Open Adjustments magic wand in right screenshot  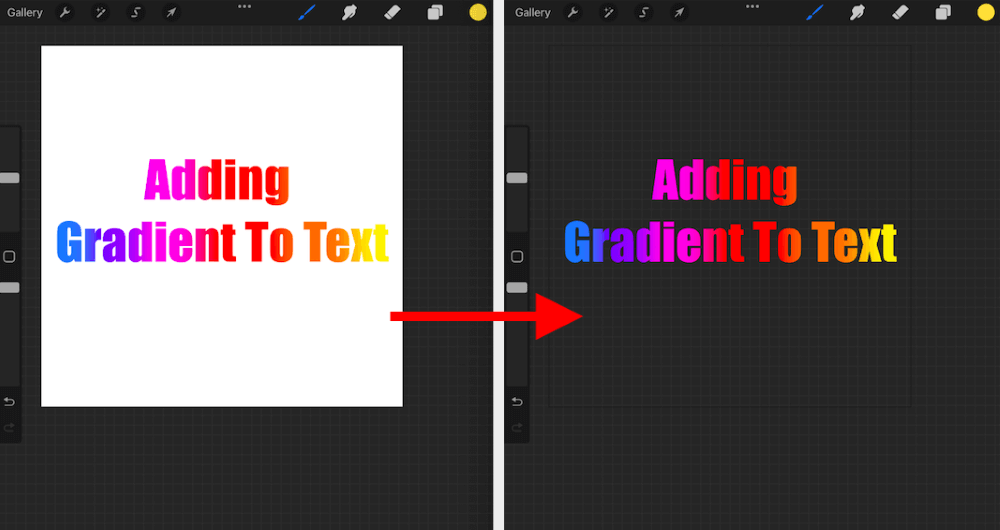(x=608, y=12)
